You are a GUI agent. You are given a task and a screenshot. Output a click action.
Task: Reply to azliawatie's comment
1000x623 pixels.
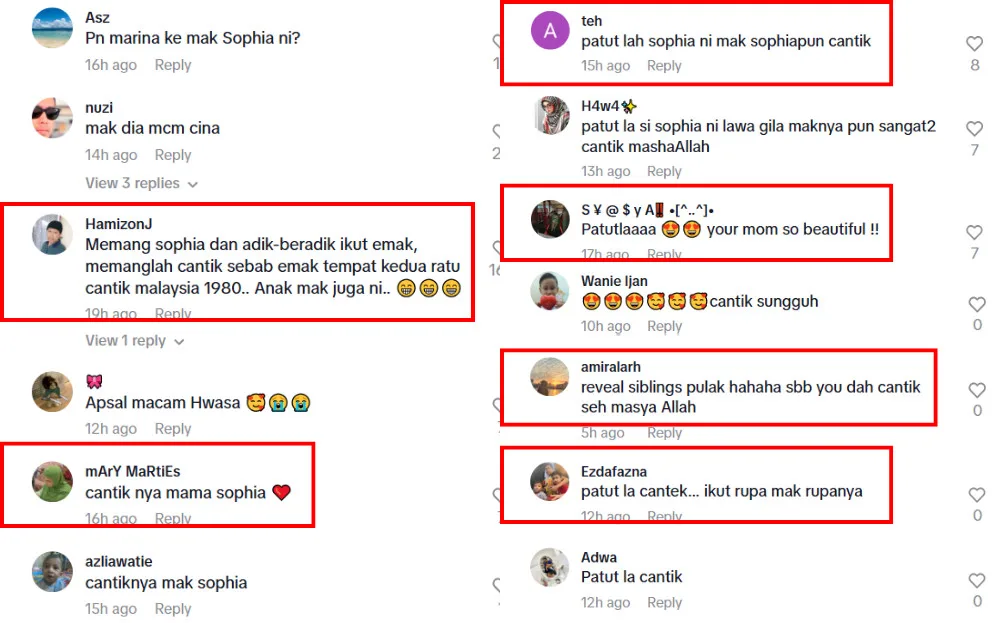pos(173,609)
